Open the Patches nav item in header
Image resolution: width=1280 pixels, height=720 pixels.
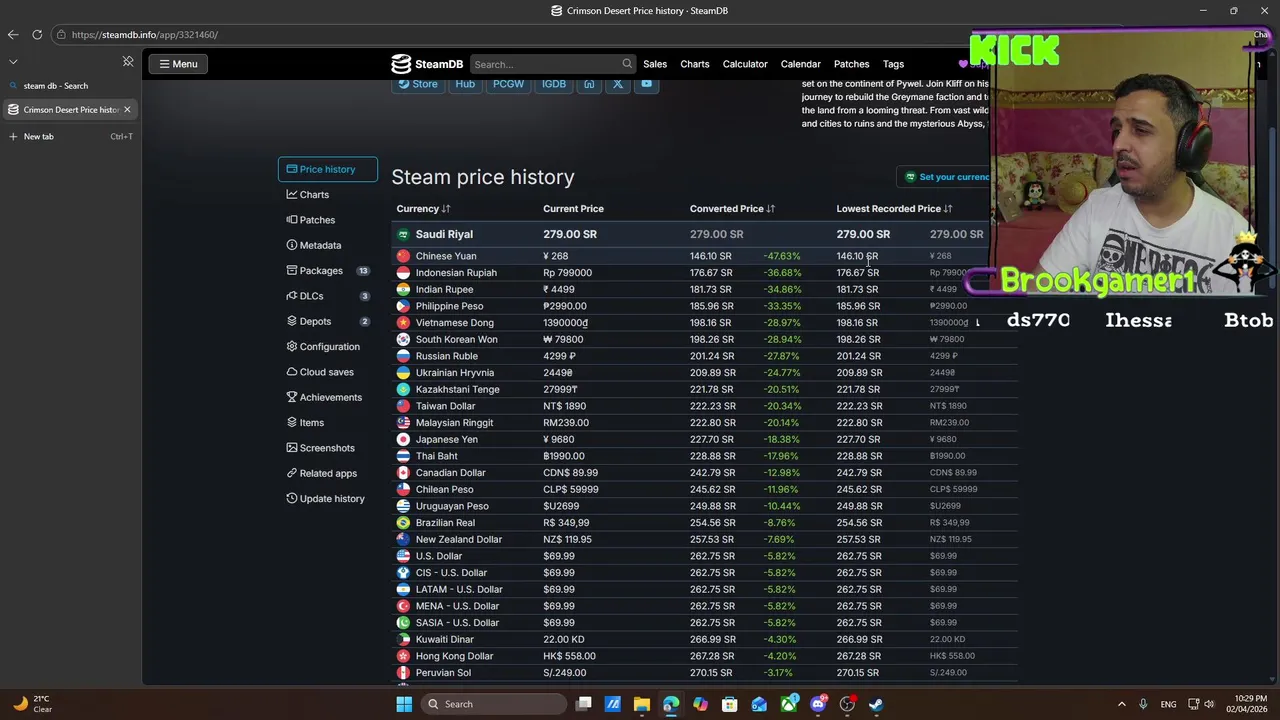click(852, 64)
